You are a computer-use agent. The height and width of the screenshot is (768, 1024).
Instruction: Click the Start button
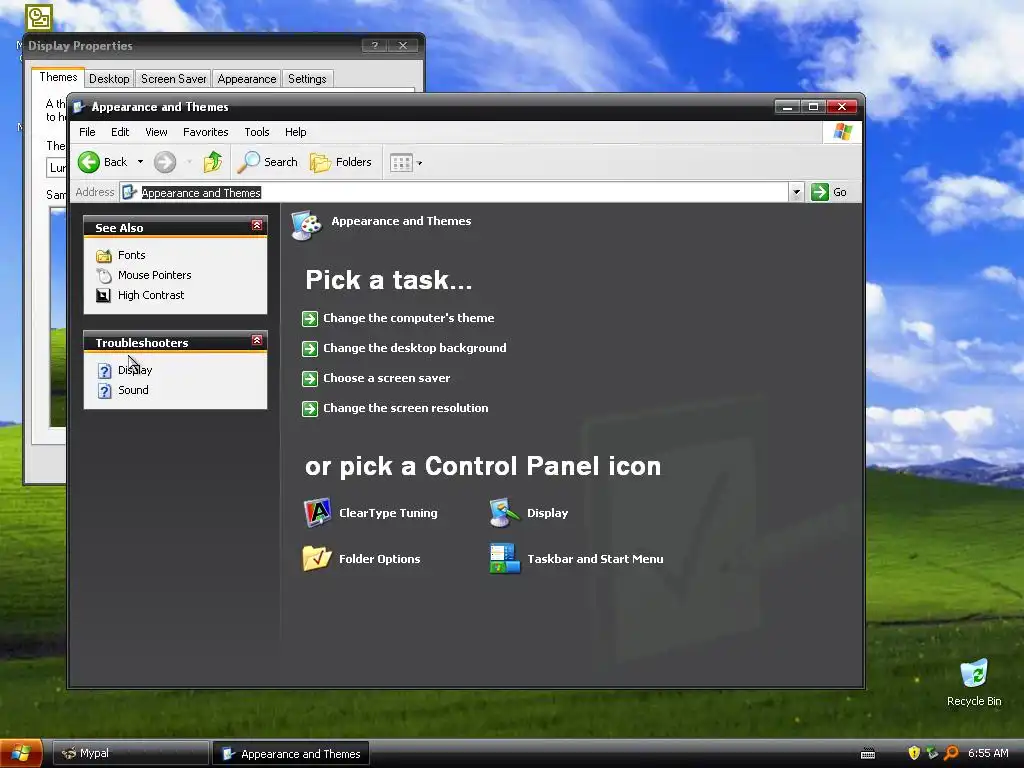tap(21, 754)
